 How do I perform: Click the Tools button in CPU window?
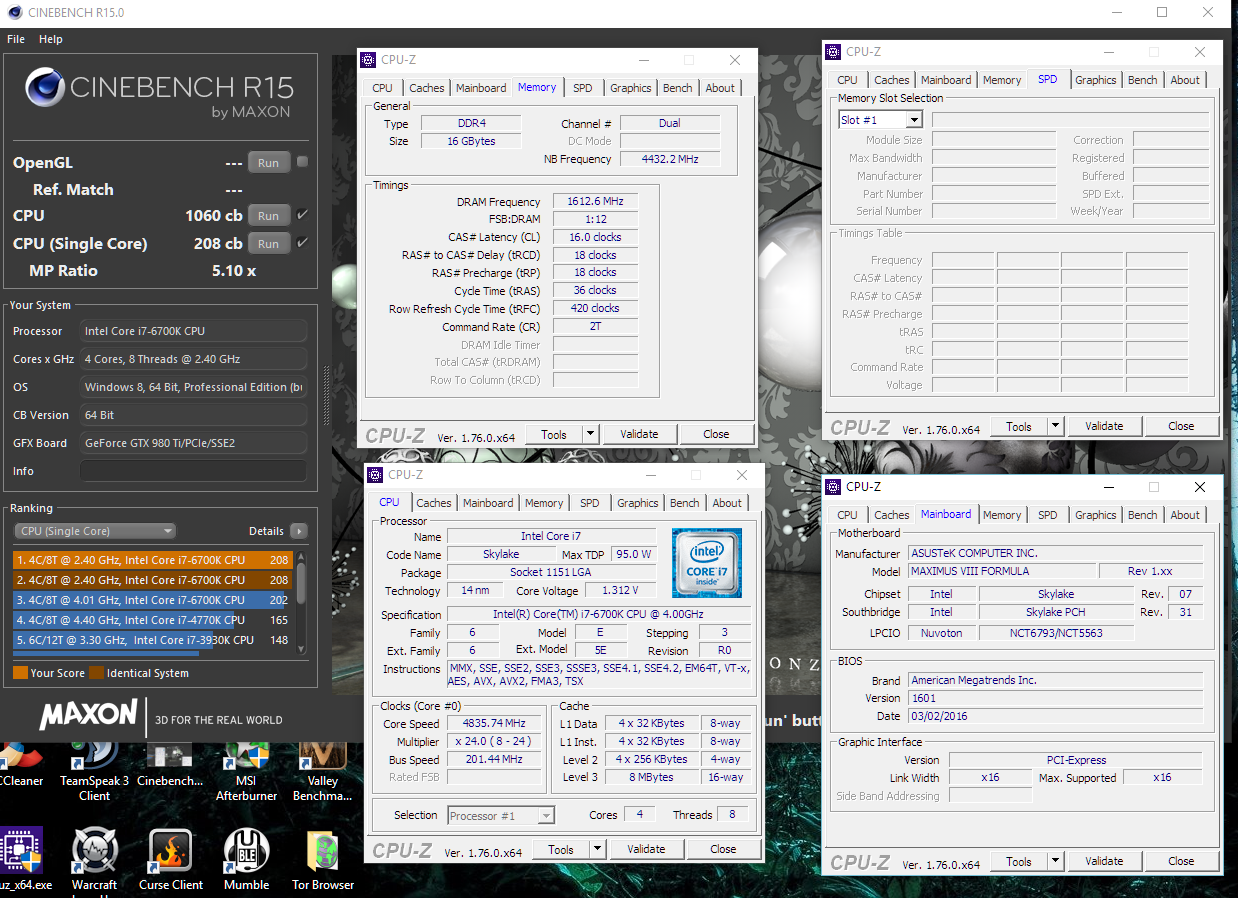tap(560, 849)
